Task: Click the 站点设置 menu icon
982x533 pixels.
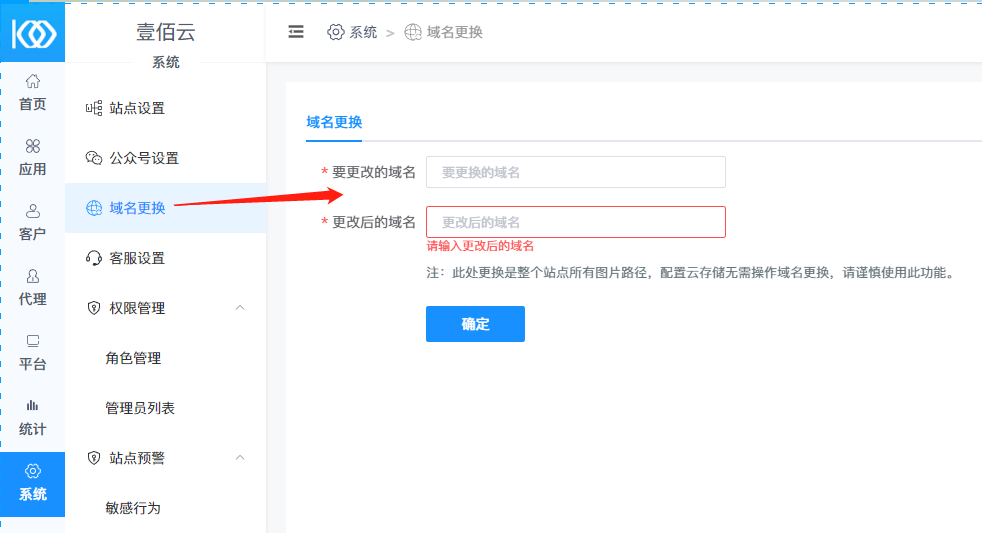Action: 94,108
